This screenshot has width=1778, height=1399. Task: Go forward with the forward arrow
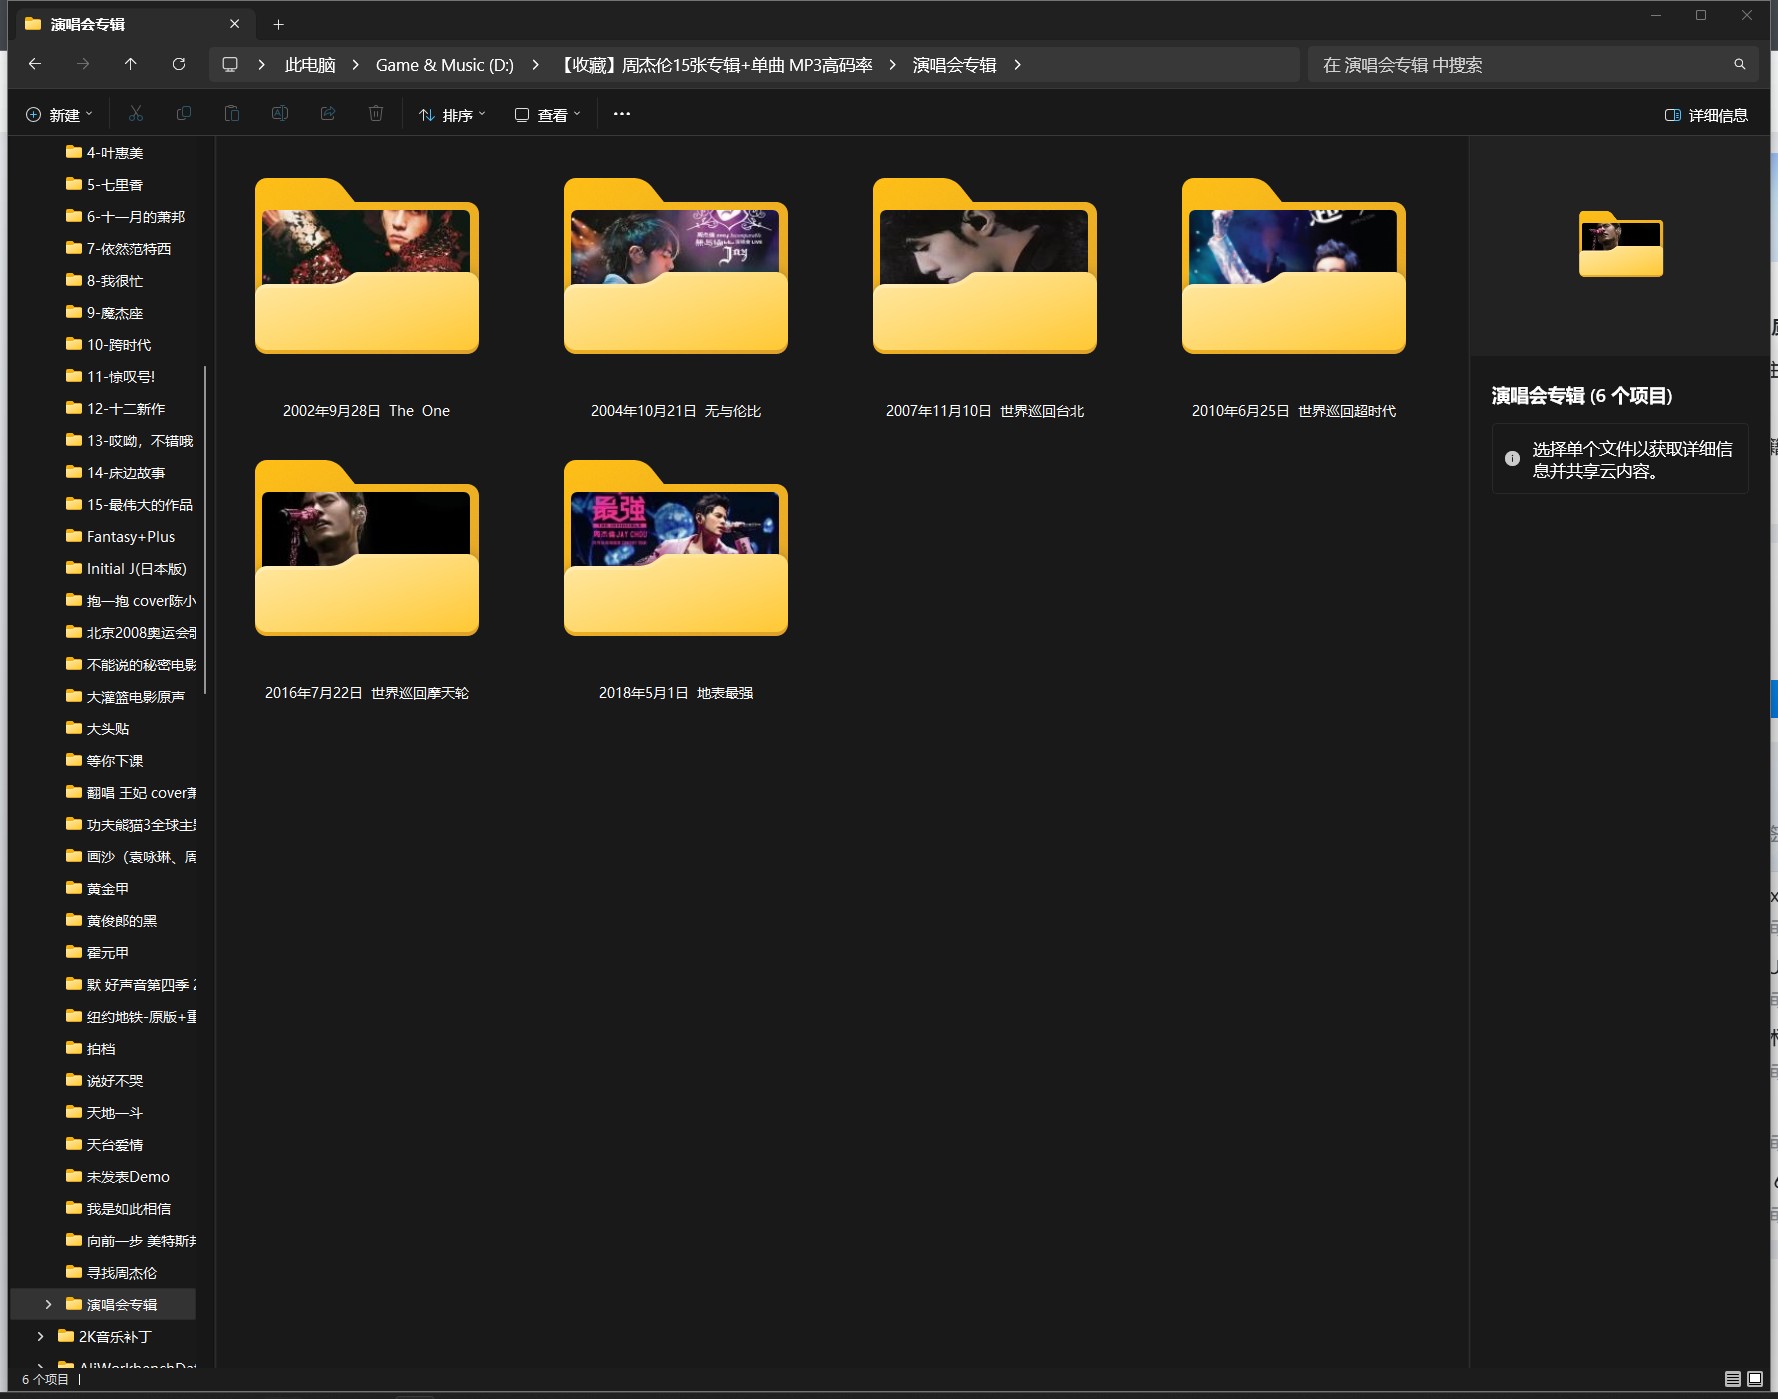[x=83, y=64]
